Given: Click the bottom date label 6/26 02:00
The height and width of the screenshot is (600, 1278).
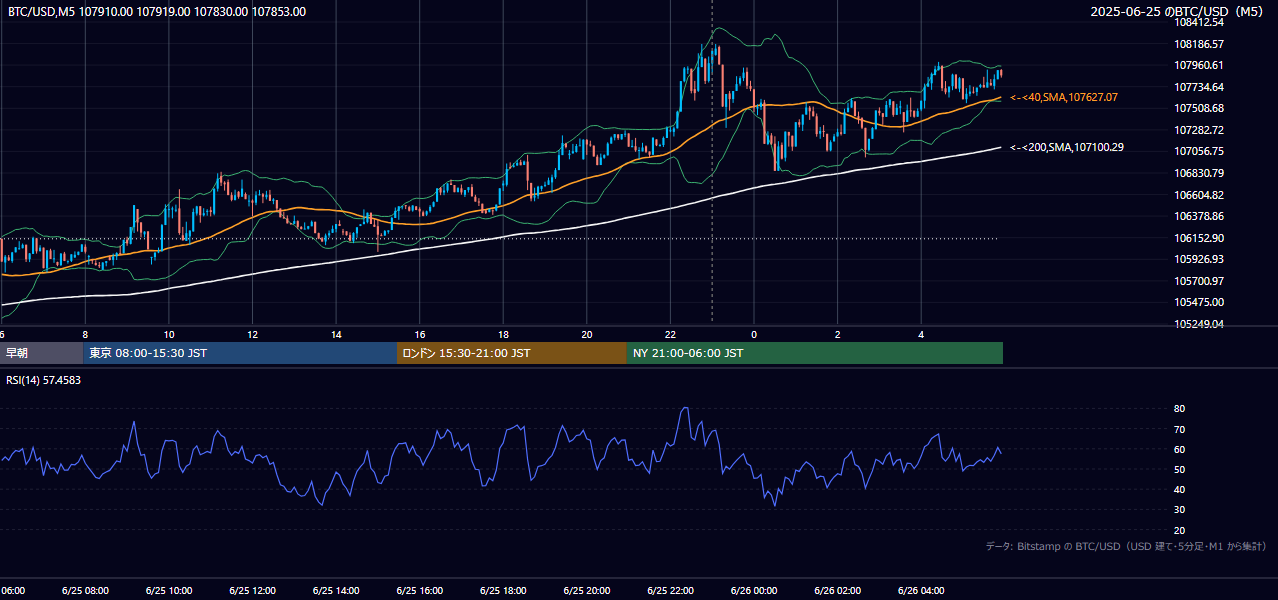Looking at the screenshot, I should click(x=837, y=591).
